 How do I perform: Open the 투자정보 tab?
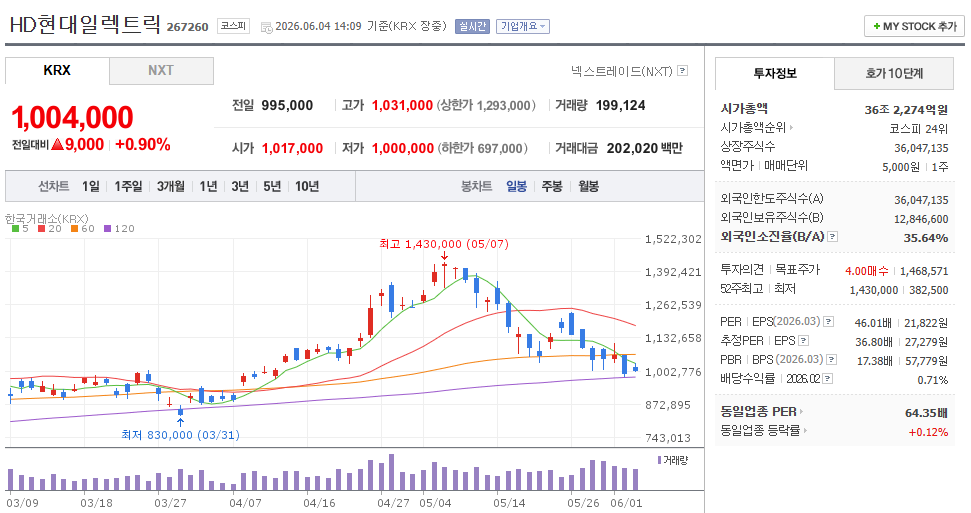(x=775, y=73)
